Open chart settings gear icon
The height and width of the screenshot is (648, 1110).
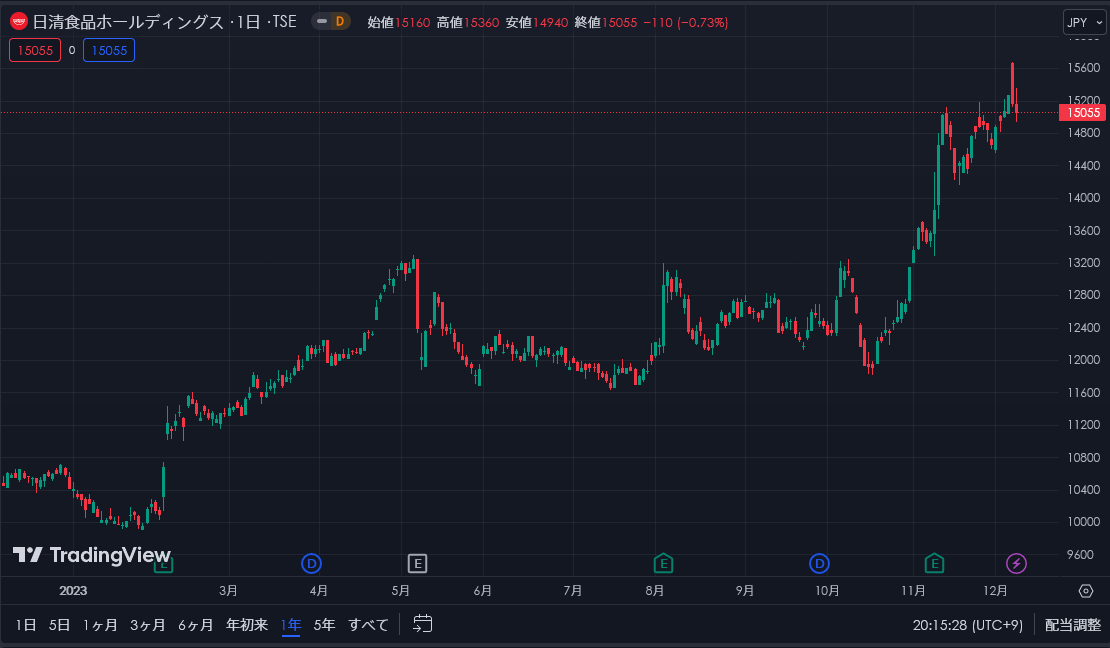pos(1086,591)
